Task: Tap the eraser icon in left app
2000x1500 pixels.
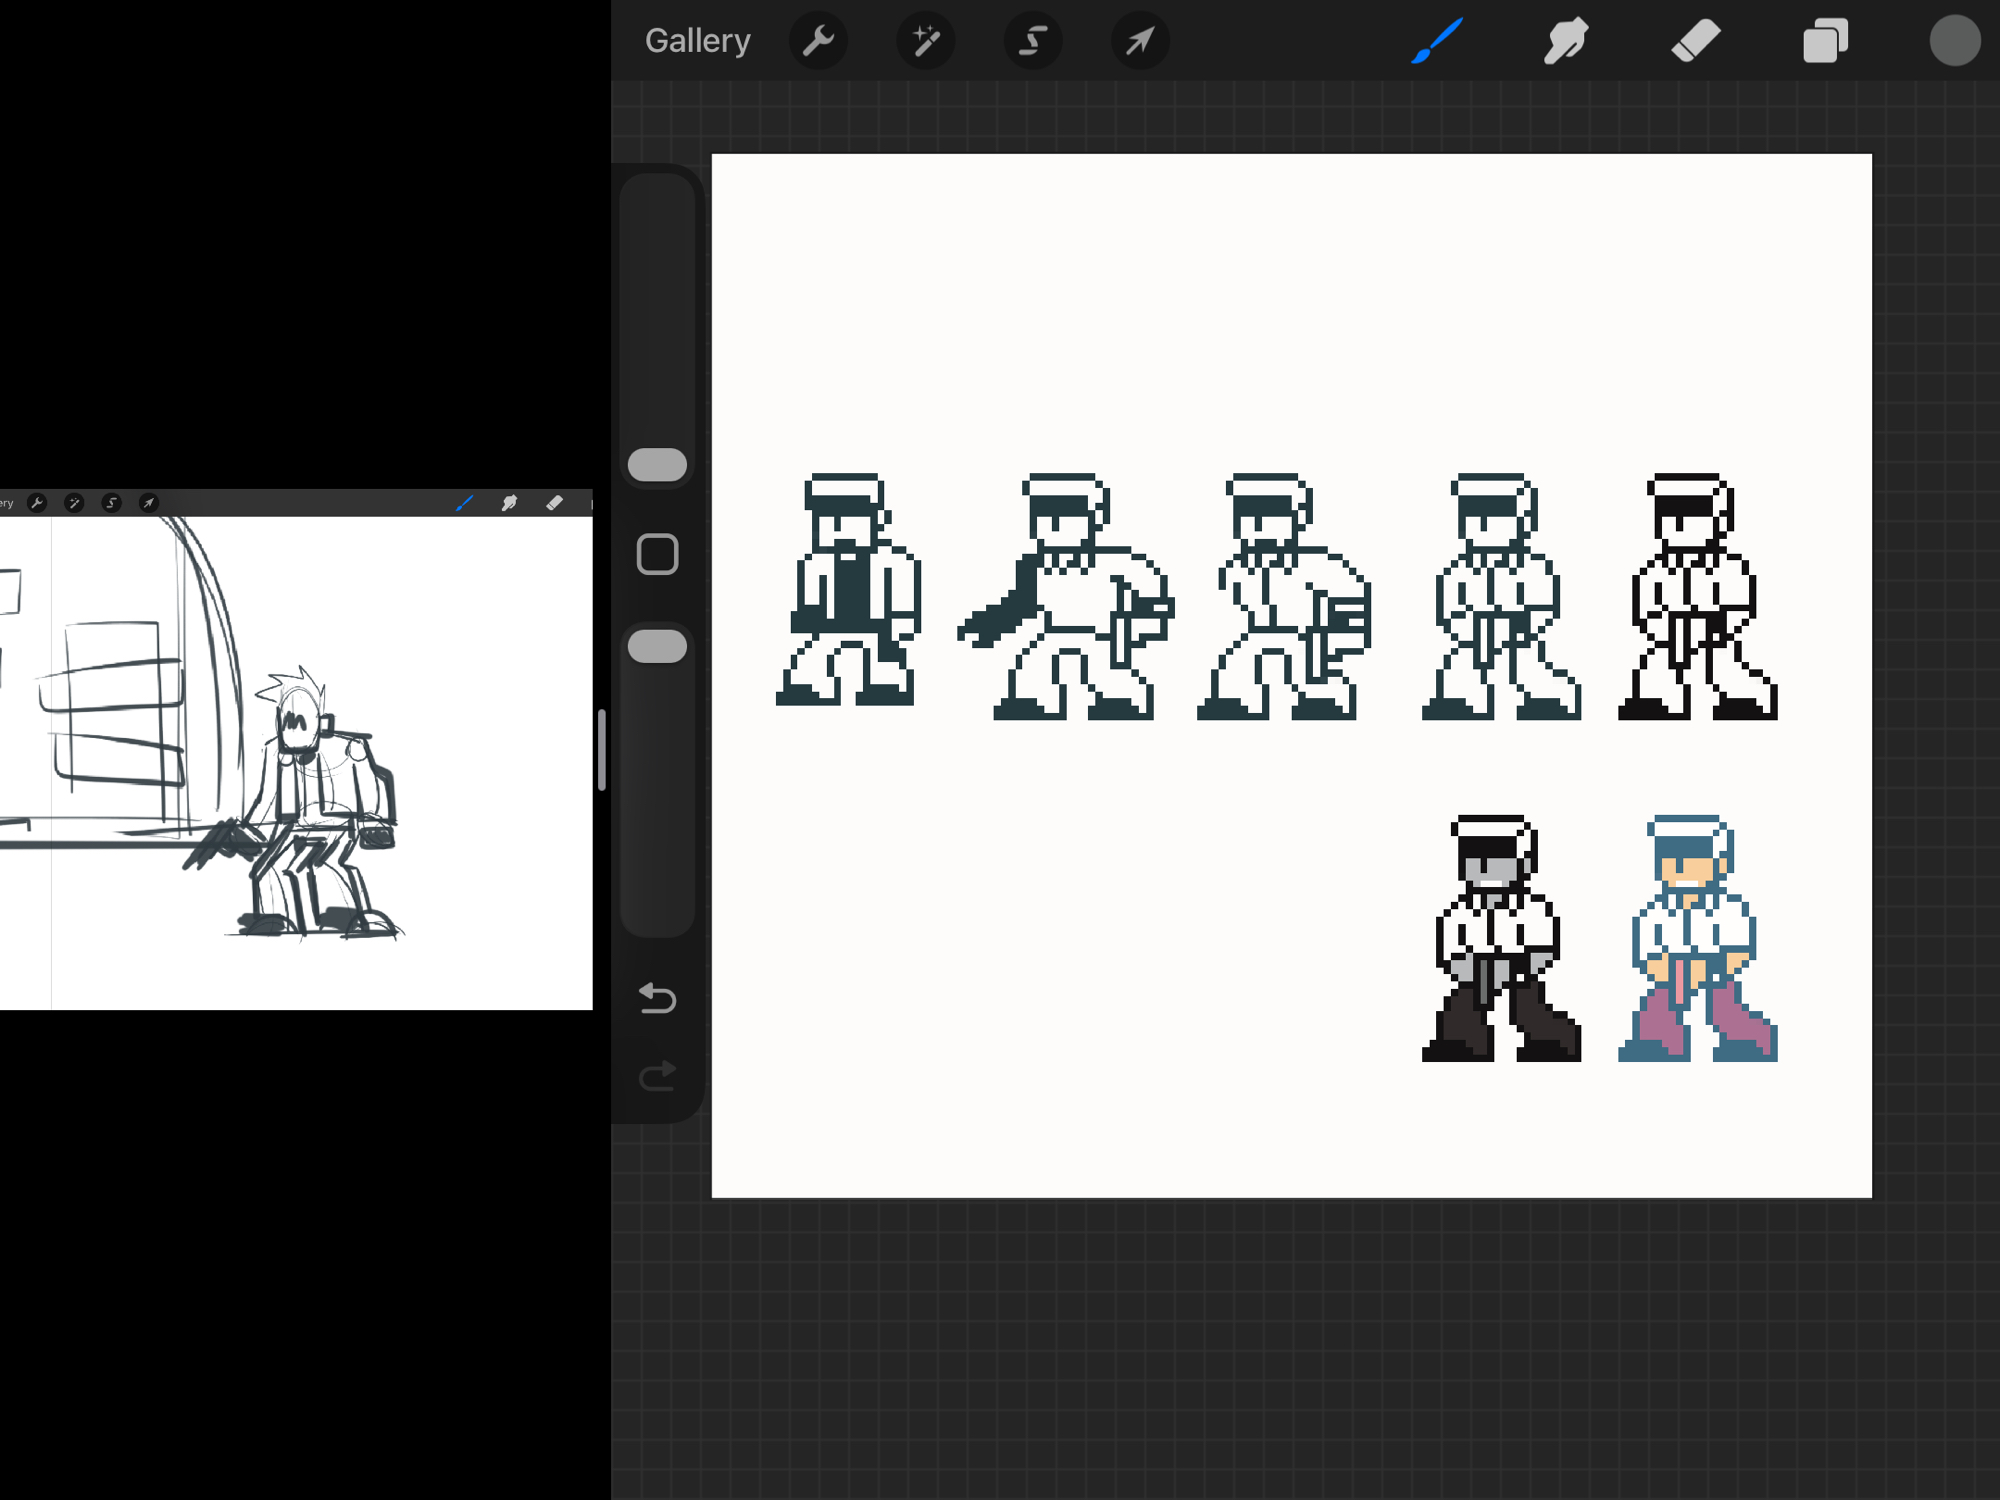Action: [554, 503]
